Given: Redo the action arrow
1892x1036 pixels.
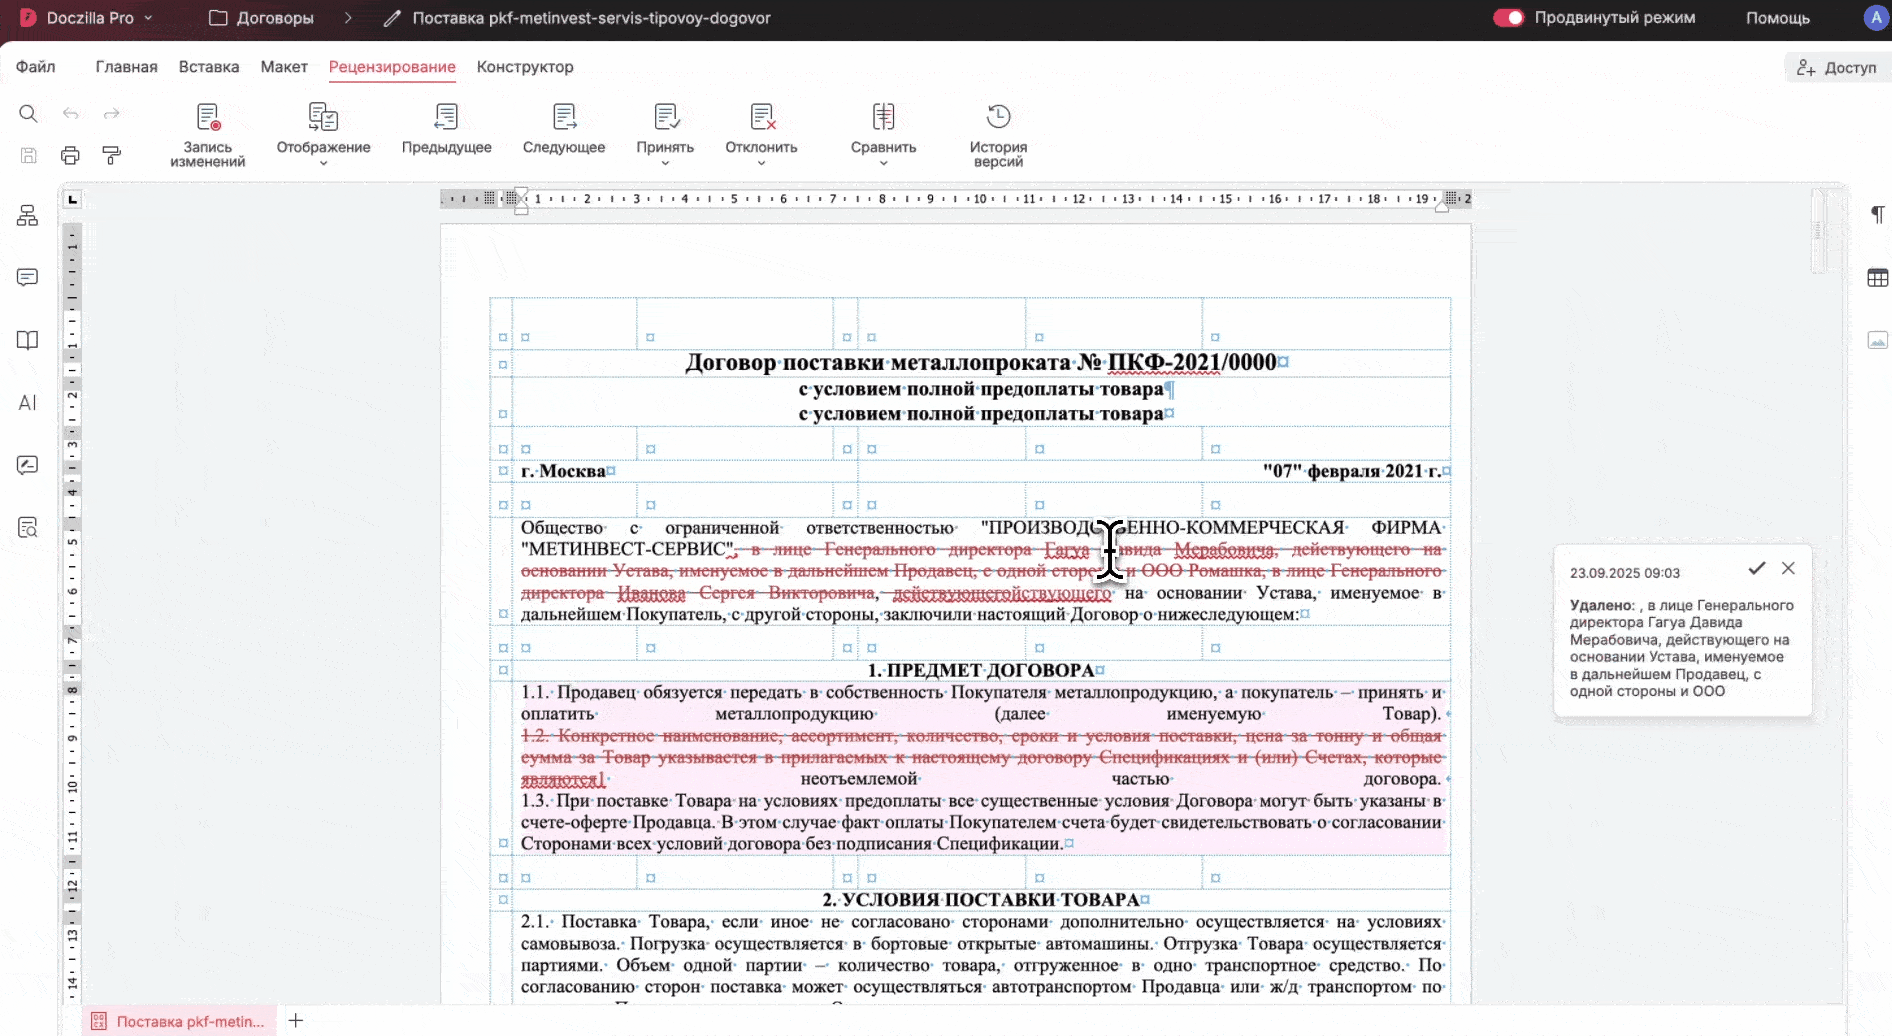Looking at the screenshot, I should tap(112, 114).
